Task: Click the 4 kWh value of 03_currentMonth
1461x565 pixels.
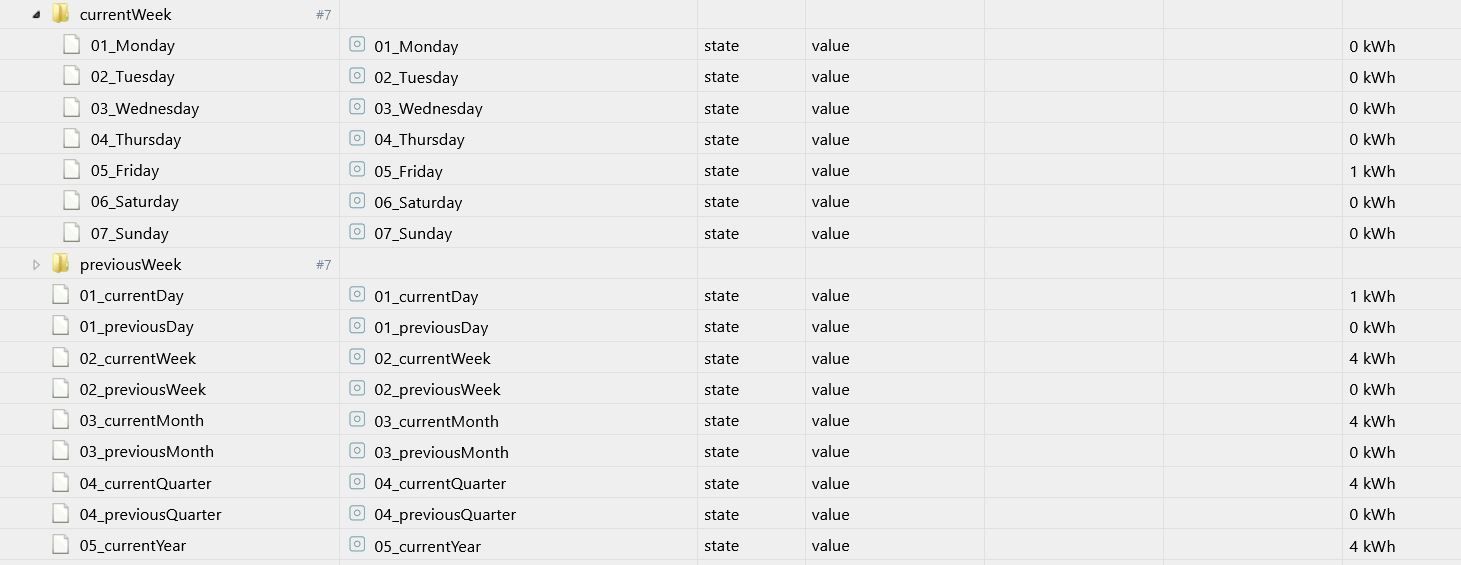Action: click(x=1372, y=421)
